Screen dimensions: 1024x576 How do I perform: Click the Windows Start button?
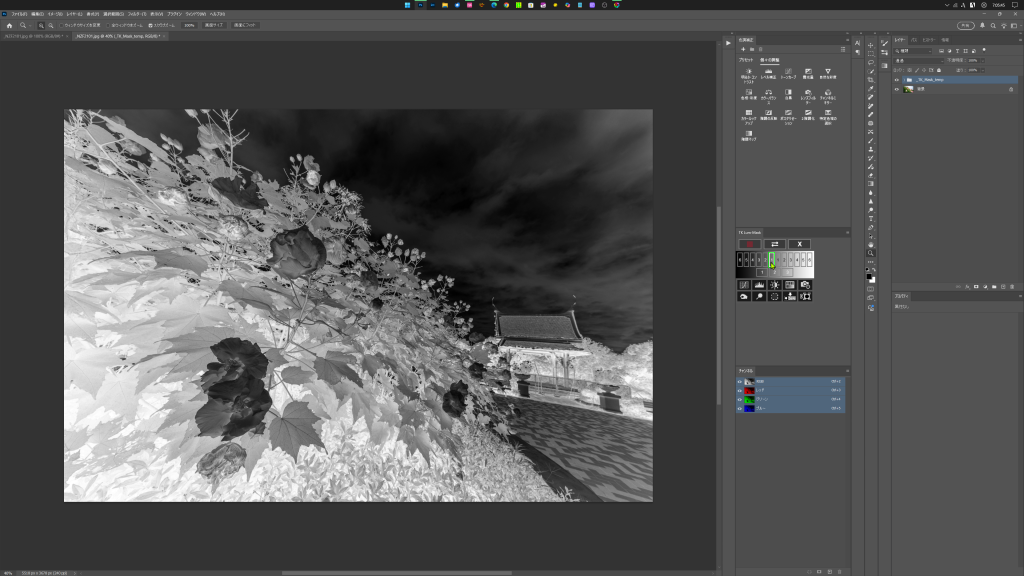(407, 5)
